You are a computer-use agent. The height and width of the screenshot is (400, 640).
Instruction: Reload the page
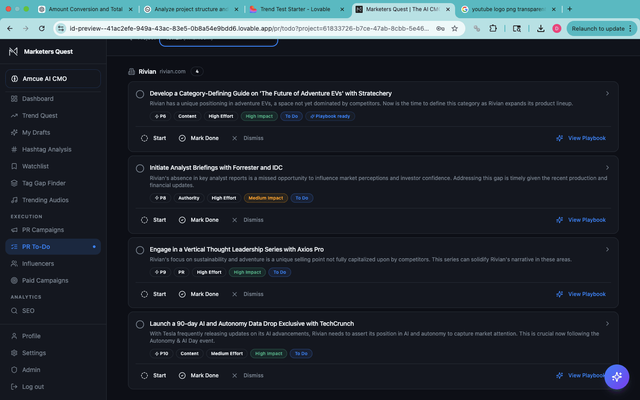tap(42, 29)
